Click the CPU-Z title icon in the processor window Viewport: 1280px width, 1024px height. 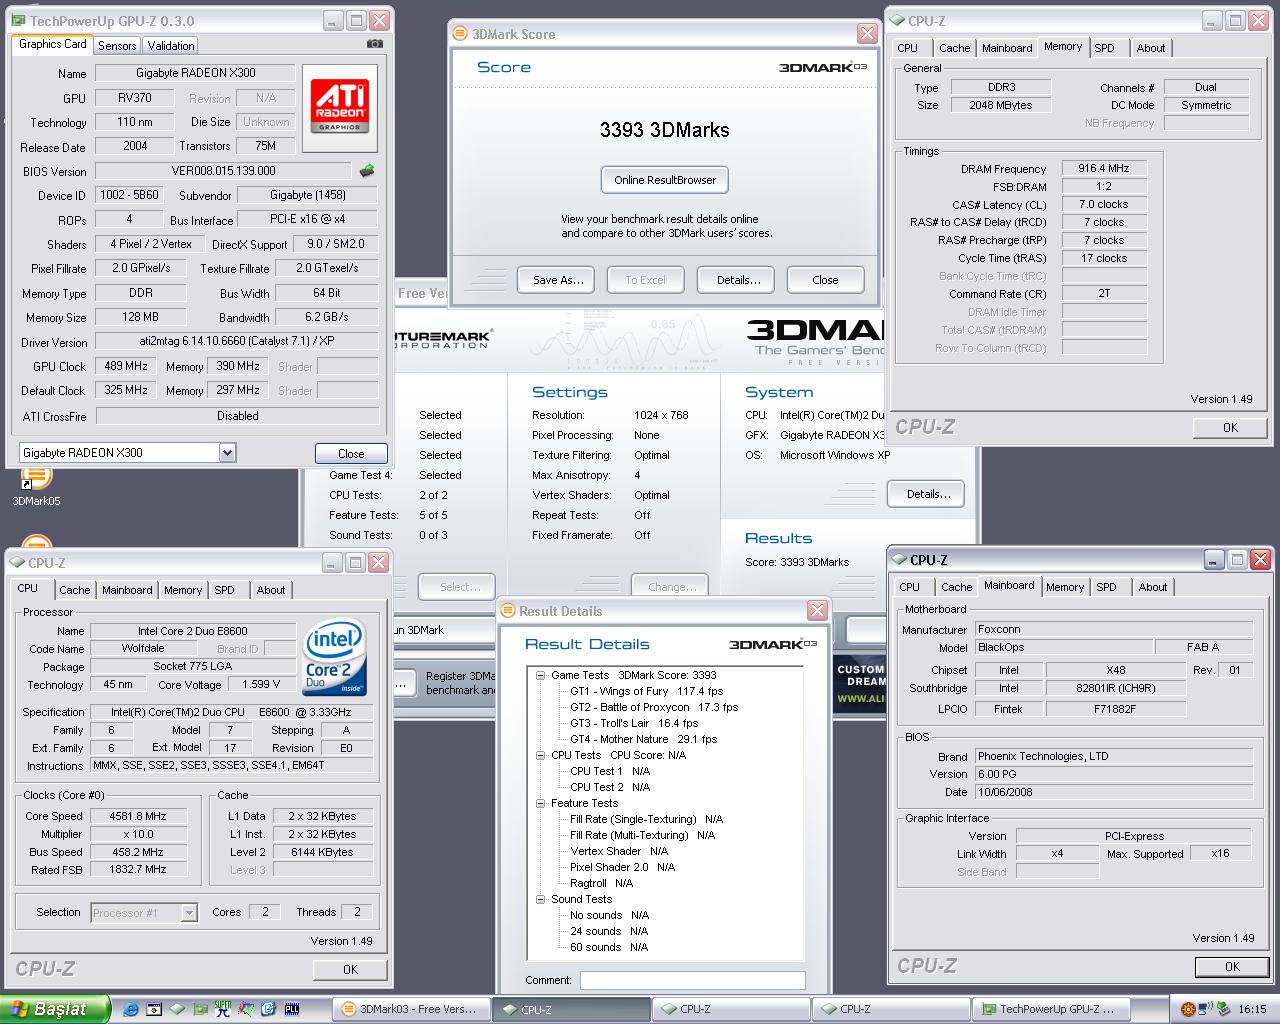tap(17, 563)
